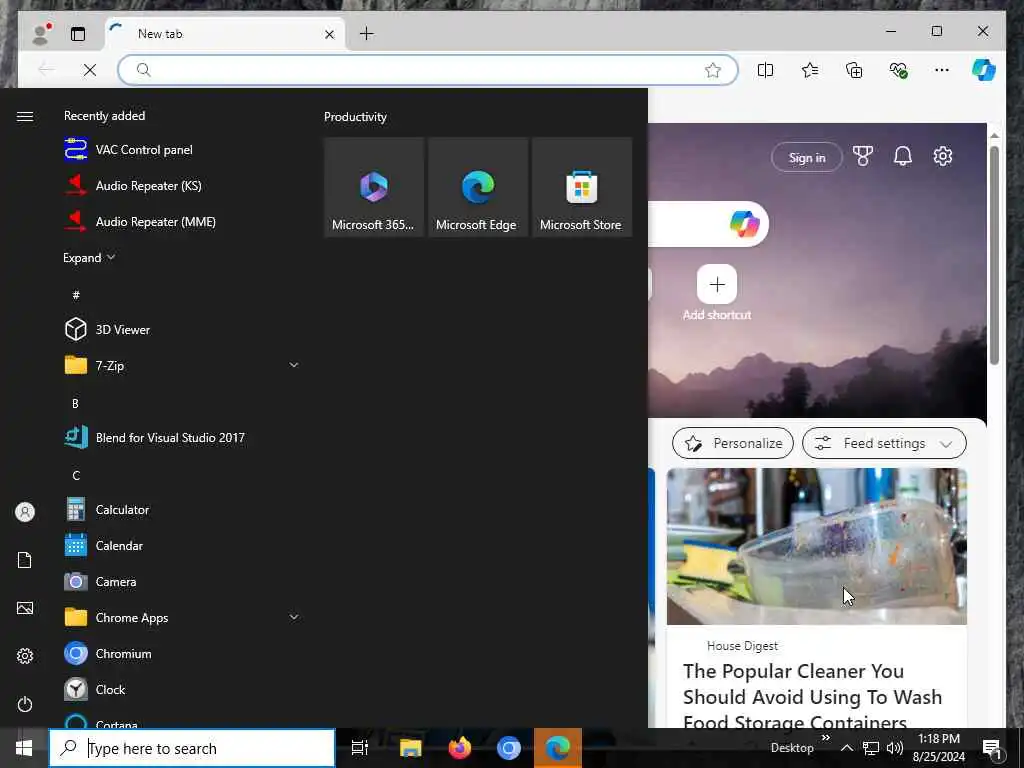
Task: Launch Chromium from the app list
Action: coord(182,653)
